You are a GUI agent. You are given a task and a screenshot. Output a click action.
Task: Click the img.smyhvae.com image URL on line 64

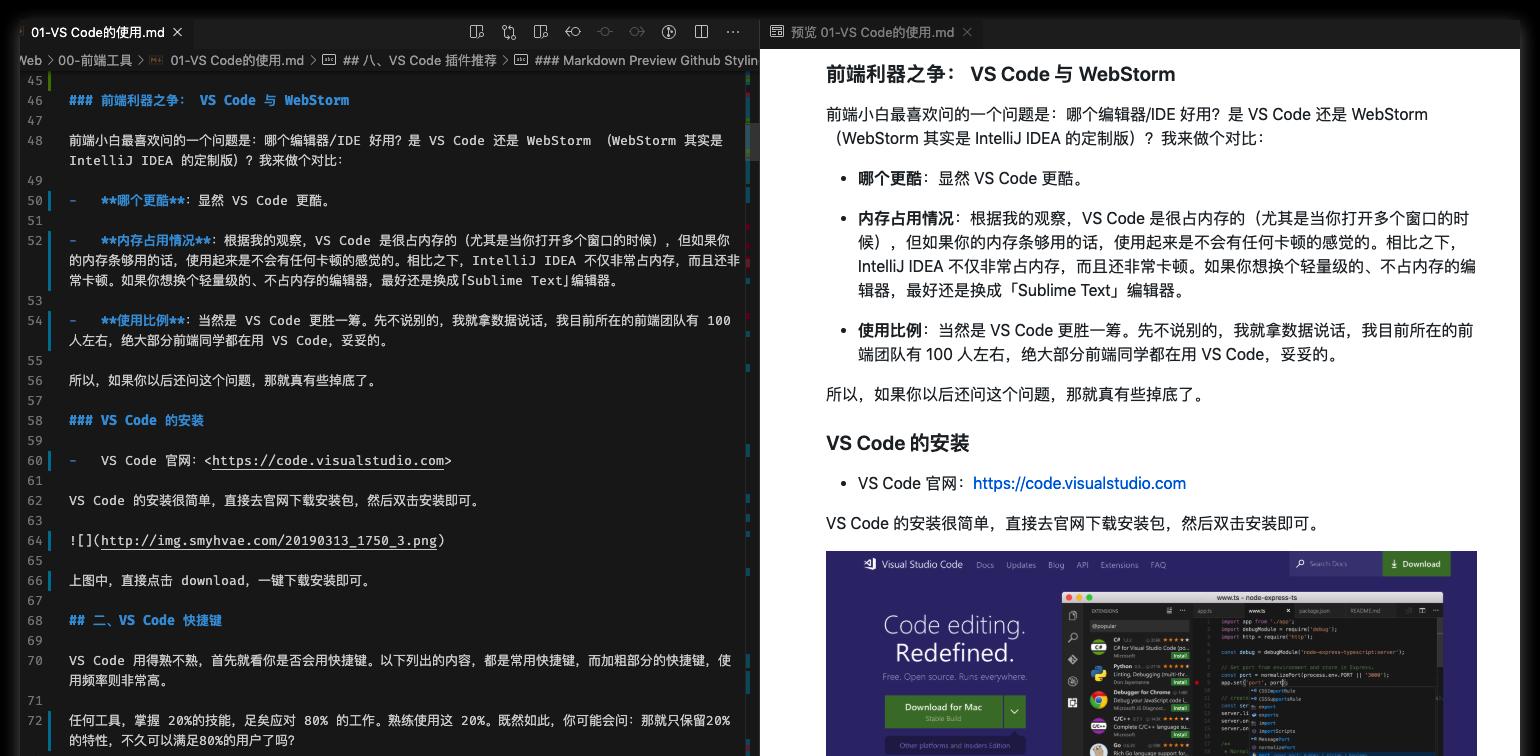[x=269, y=540]
